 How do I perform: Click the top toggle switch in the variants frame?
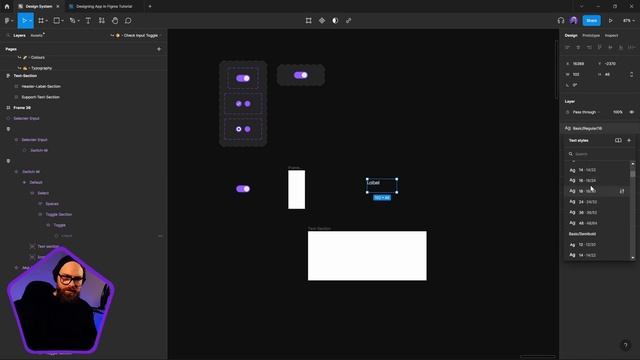(243, 78)
